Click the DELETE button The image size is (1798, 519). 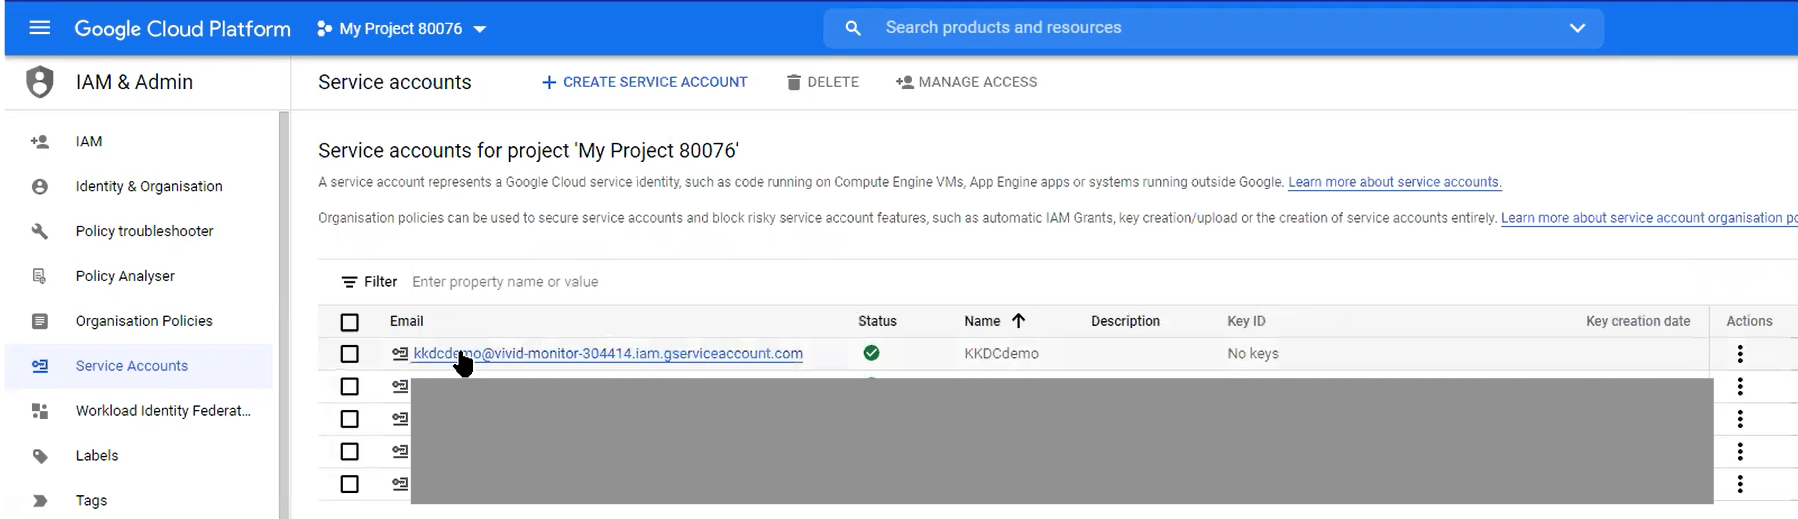click(822, 82)
